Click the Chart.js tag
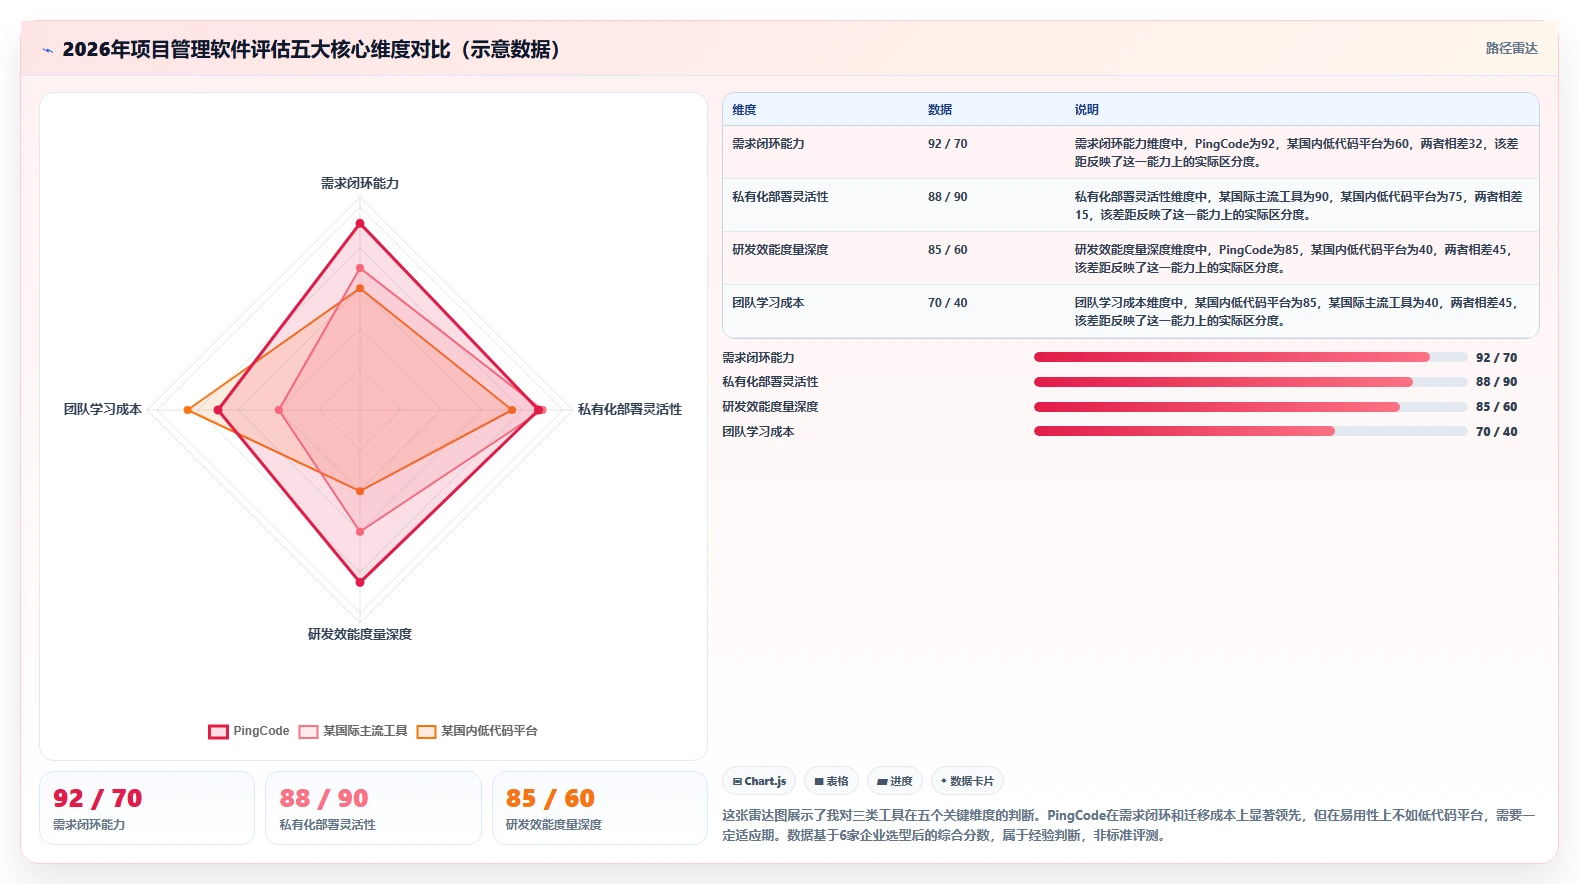The image size is (1579, 884). coord(759,781)
